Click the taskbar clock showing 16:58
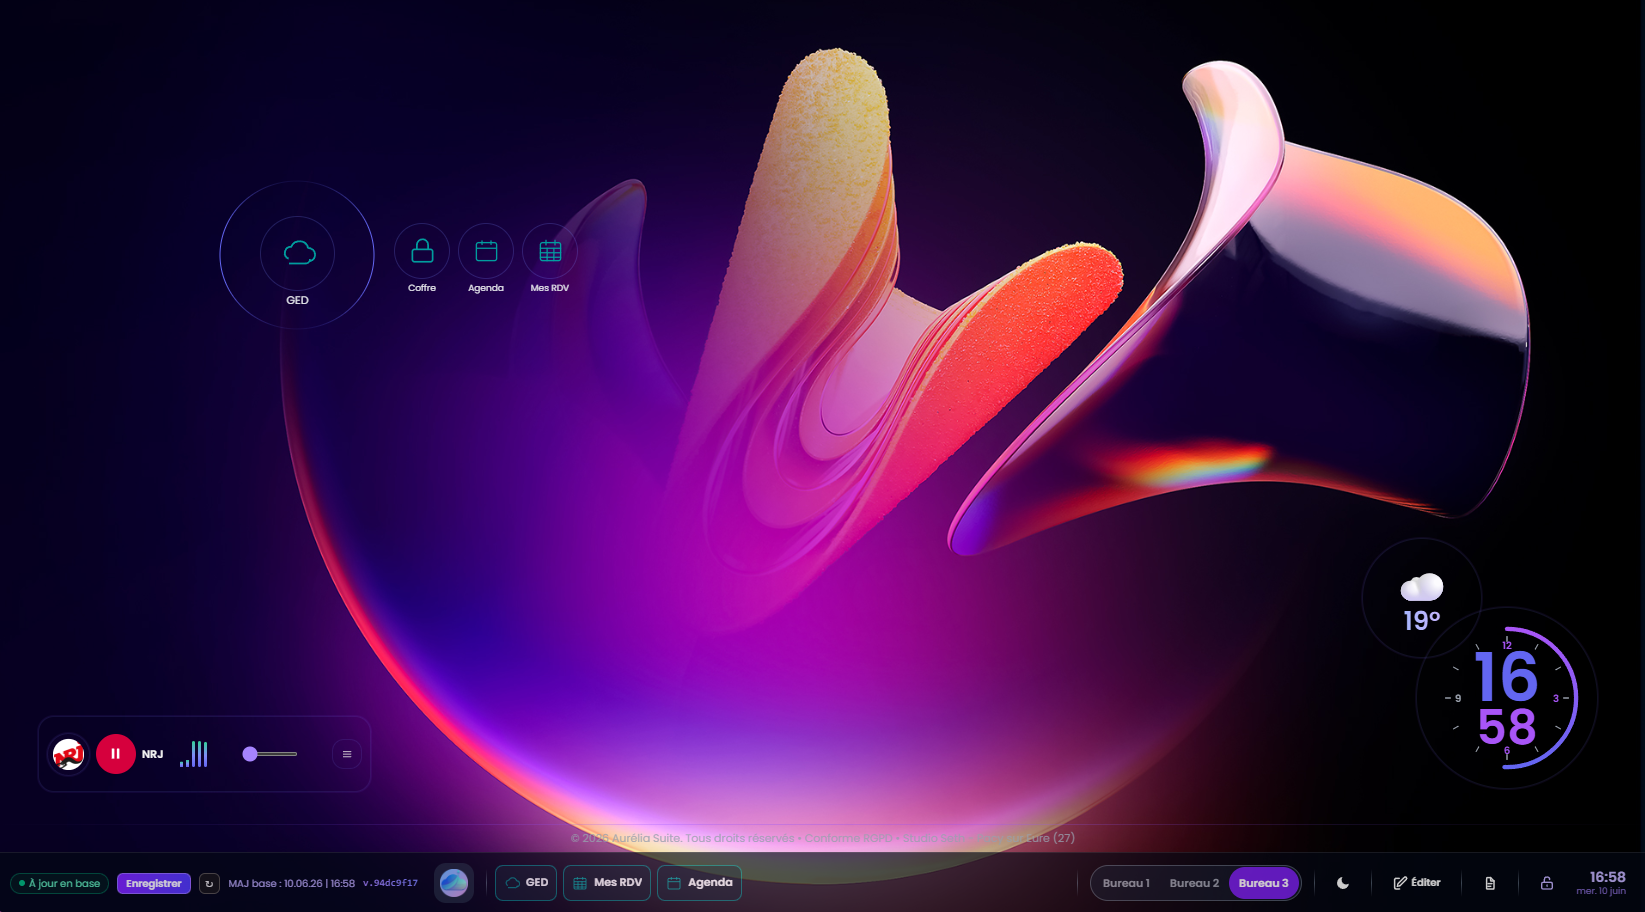Screen dimensions: 1645x912 coord(1607,877)
